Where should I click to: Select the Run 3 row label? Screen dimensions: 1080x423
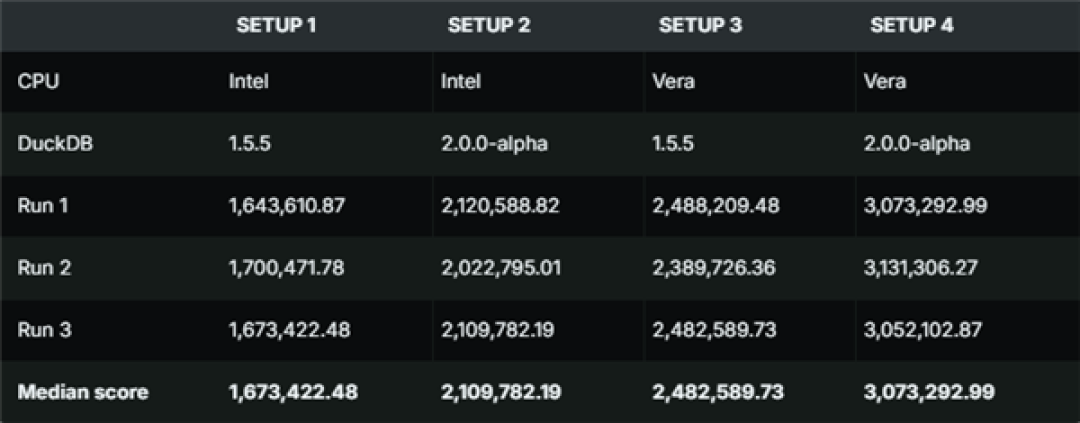44,330
